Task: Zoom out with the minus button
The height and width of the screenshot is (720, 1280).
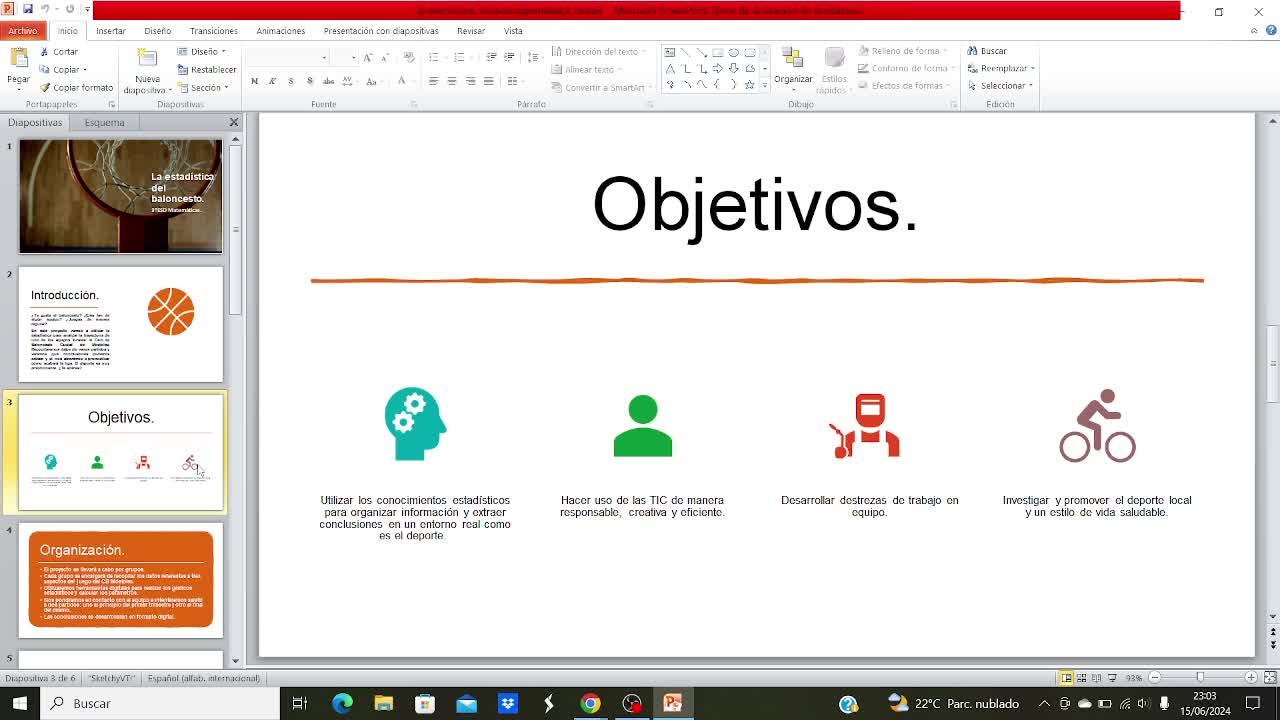Action: tap(1155, 678)
